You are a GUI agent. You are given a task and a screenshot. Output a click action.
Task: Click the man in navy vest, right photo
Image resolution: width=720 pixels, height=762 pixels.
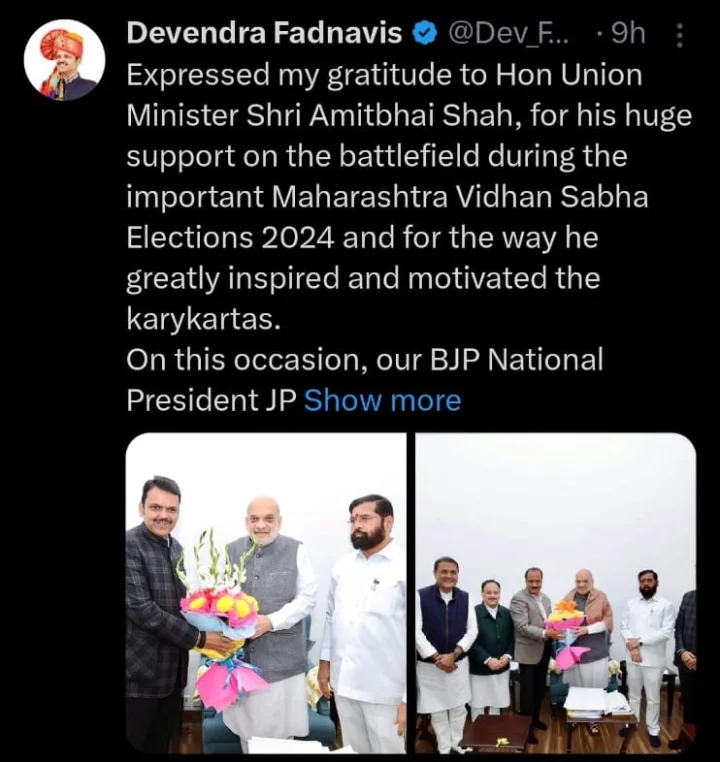(x=444, y=646)
